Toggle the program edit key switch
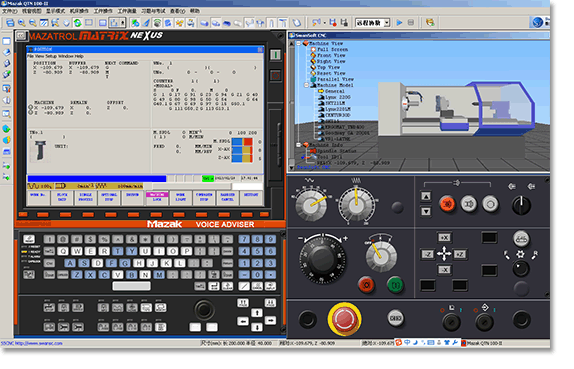The image size is (574, 369). coord(451,322)
